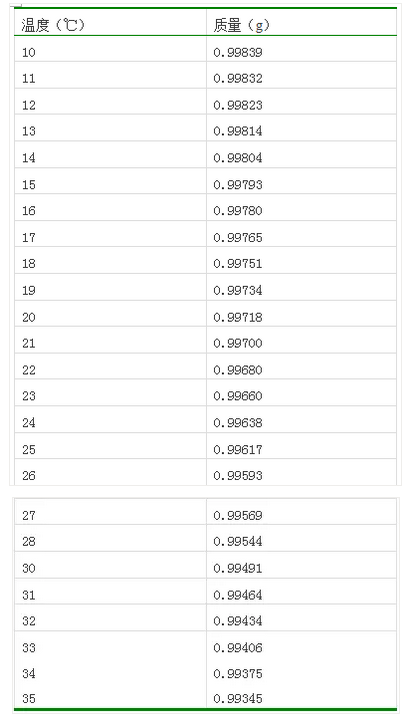410x717 pixels.
Task: Click the temperature cell showing 25
Action: point(110,449)
